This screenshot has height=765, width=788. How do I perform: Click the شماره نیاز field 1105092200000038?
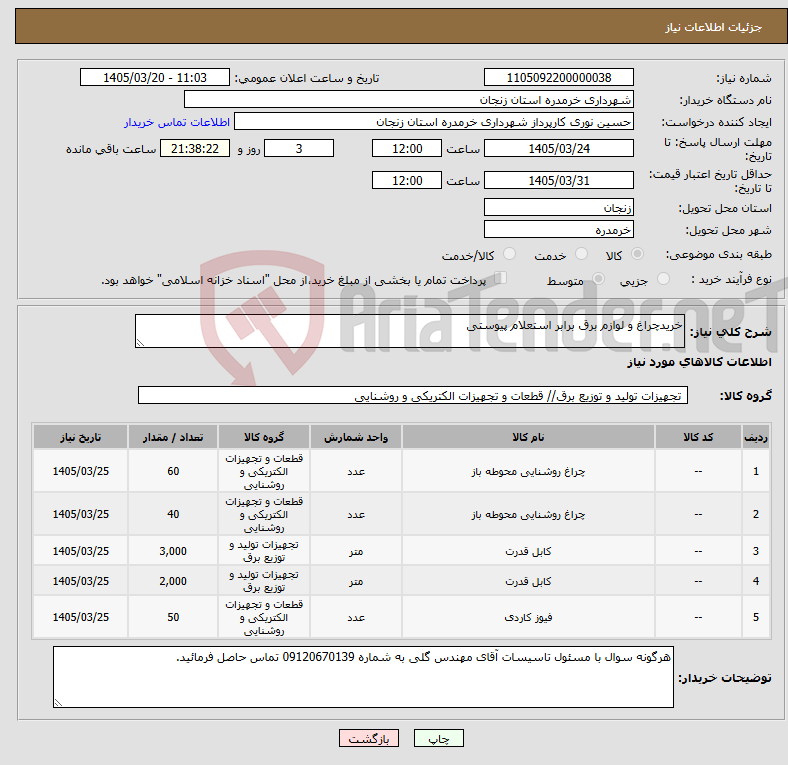click(x=558, y=77)
